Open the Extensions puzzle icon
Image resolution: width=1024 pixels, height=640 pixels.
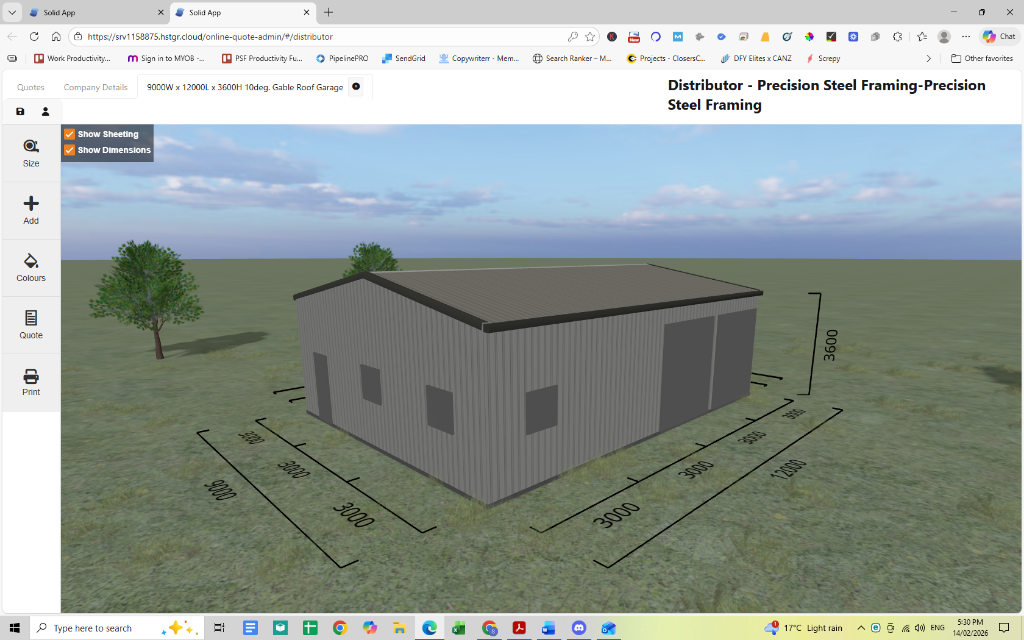pyautogui.click(x=897, y=37)
